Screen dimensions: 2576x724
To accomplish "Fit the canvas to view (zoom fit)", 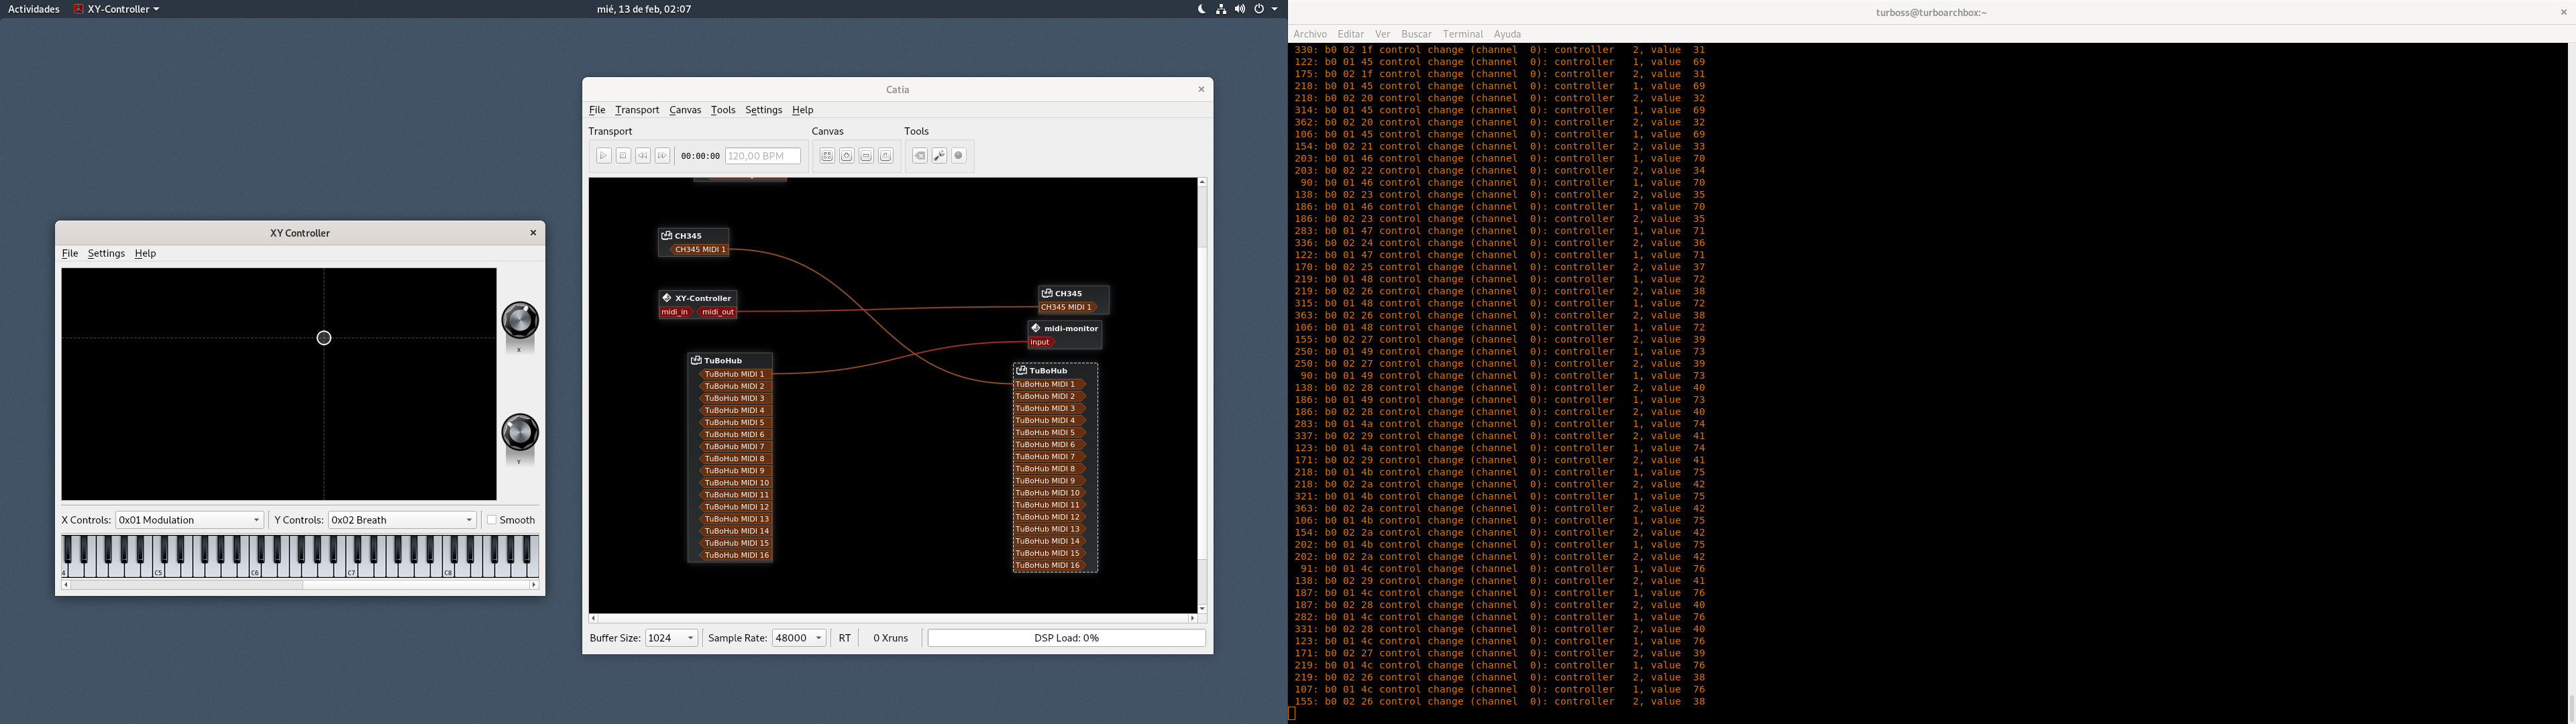I will pyautogui.click(x=827, y=156).
